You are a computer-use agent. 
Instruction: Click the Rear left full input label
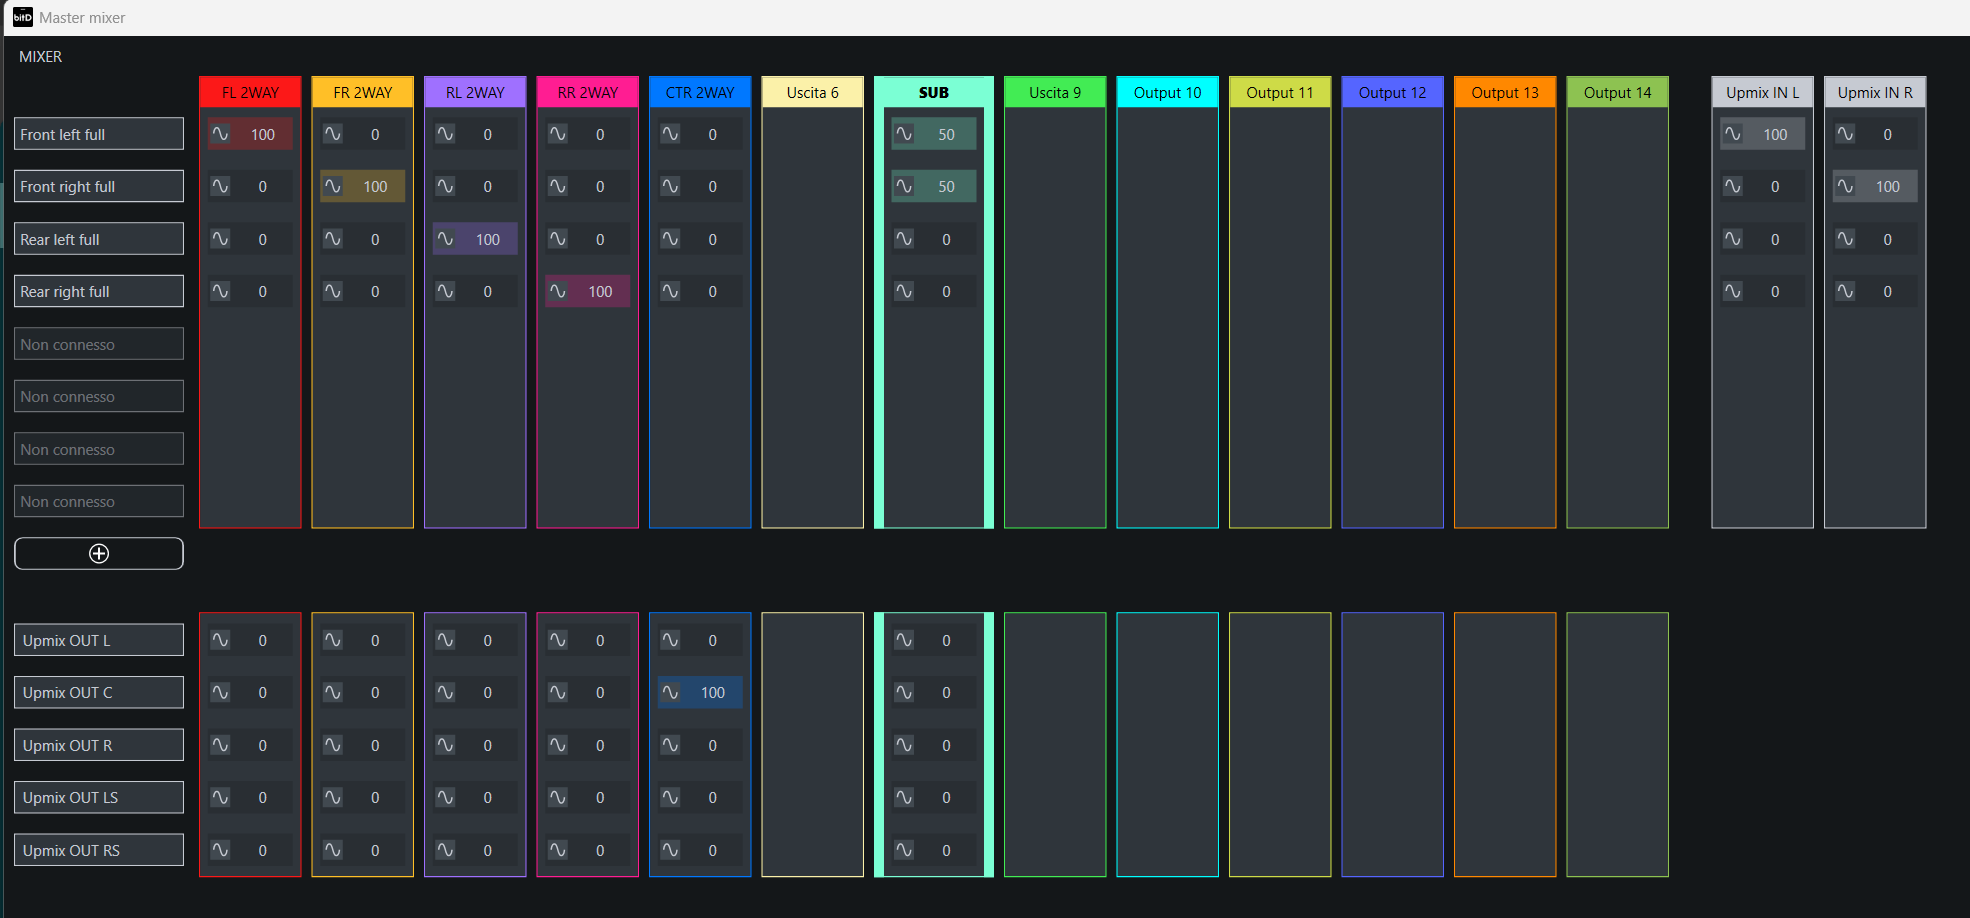[x=99, y=239]
